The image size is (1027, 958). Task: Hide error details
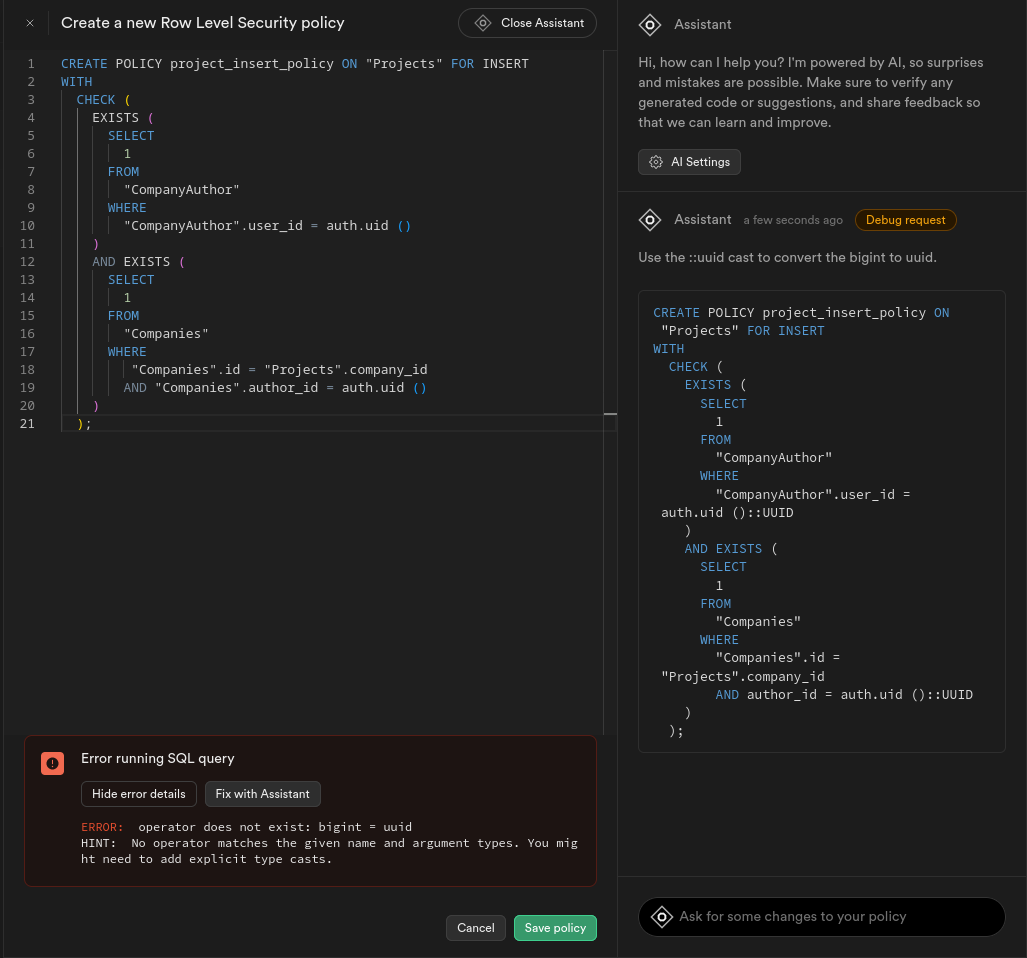[x=139, y=794]
